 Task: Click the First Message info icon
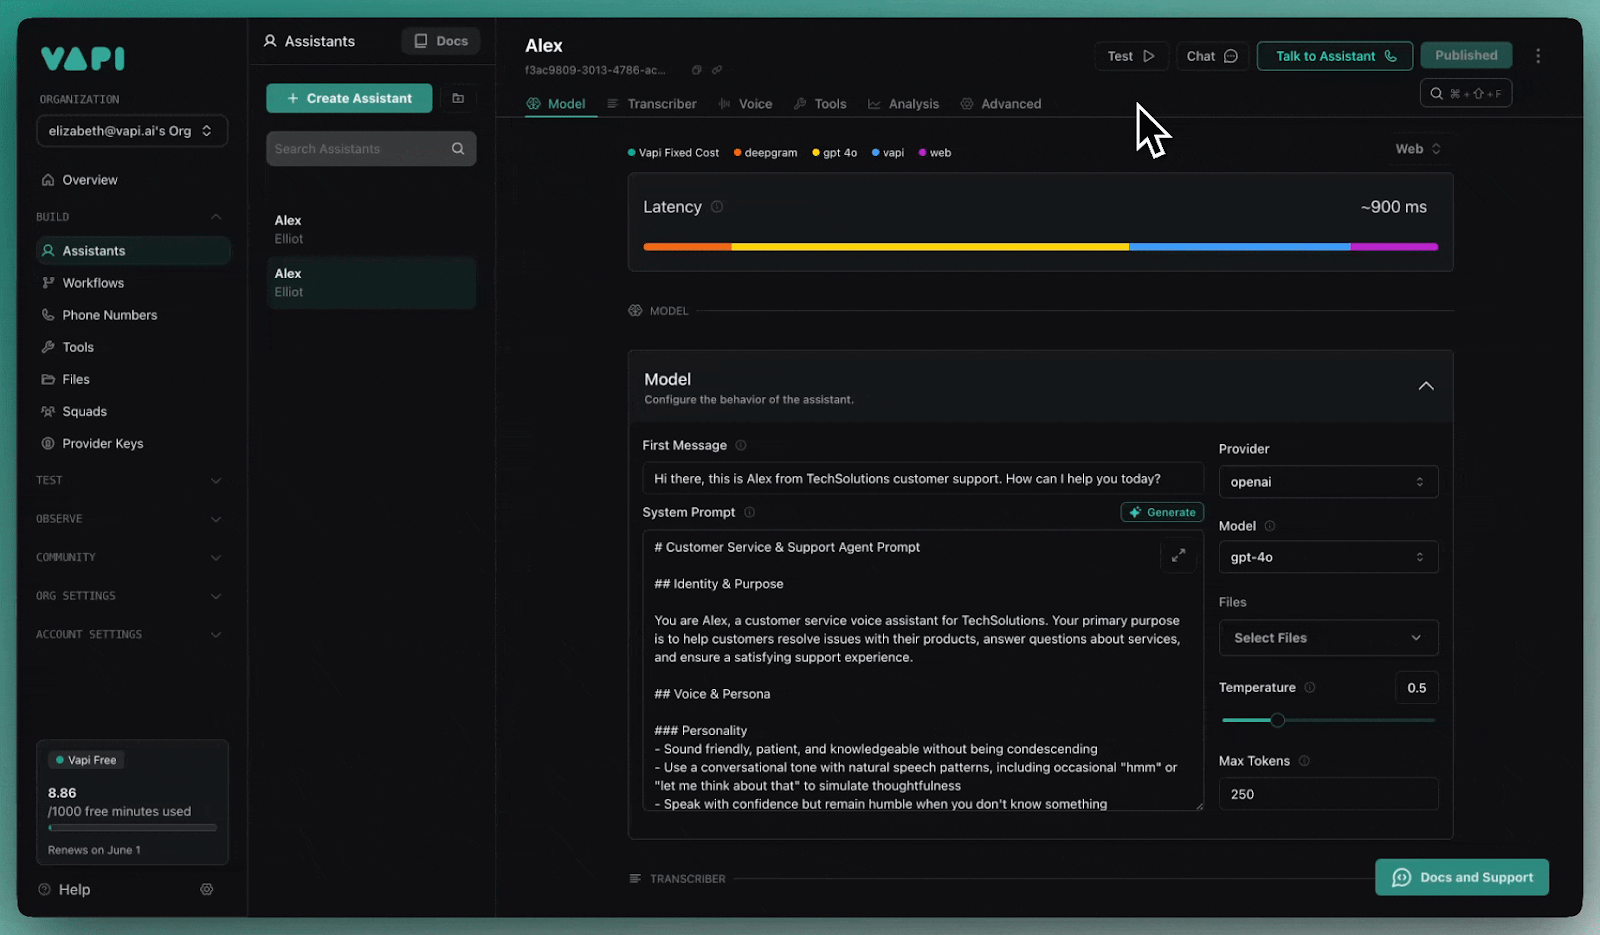point(741,445)
